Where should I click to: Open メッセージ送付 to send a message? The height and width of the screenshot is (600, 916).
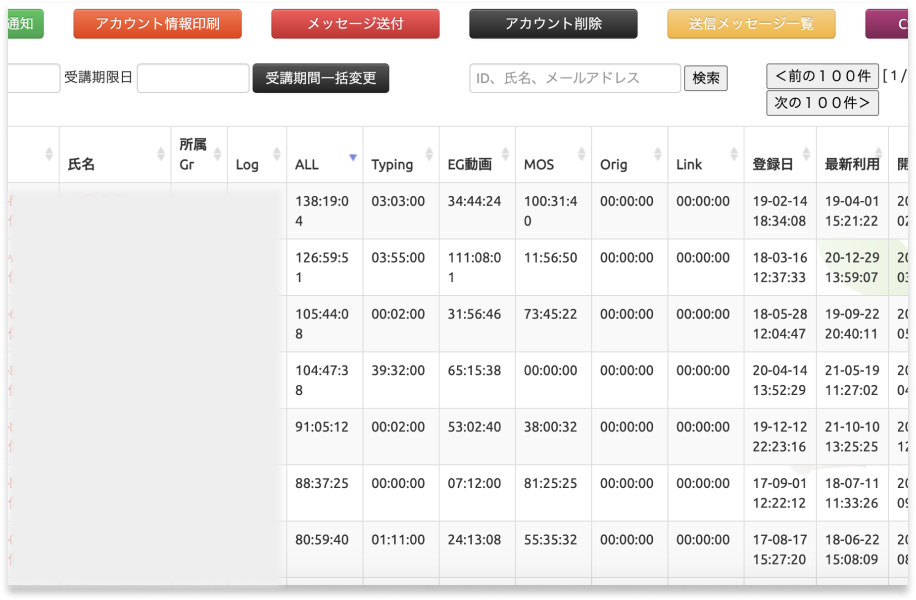pyautogui.click(x=355, y=24)
